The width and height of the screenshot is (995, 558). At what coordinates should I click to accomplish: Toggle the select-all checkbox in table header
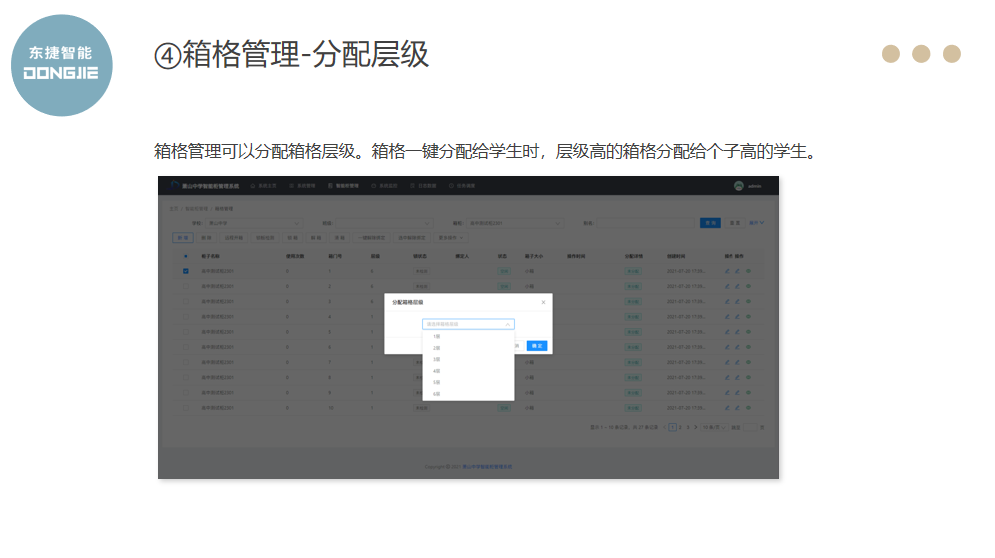(x=185, y=256)
